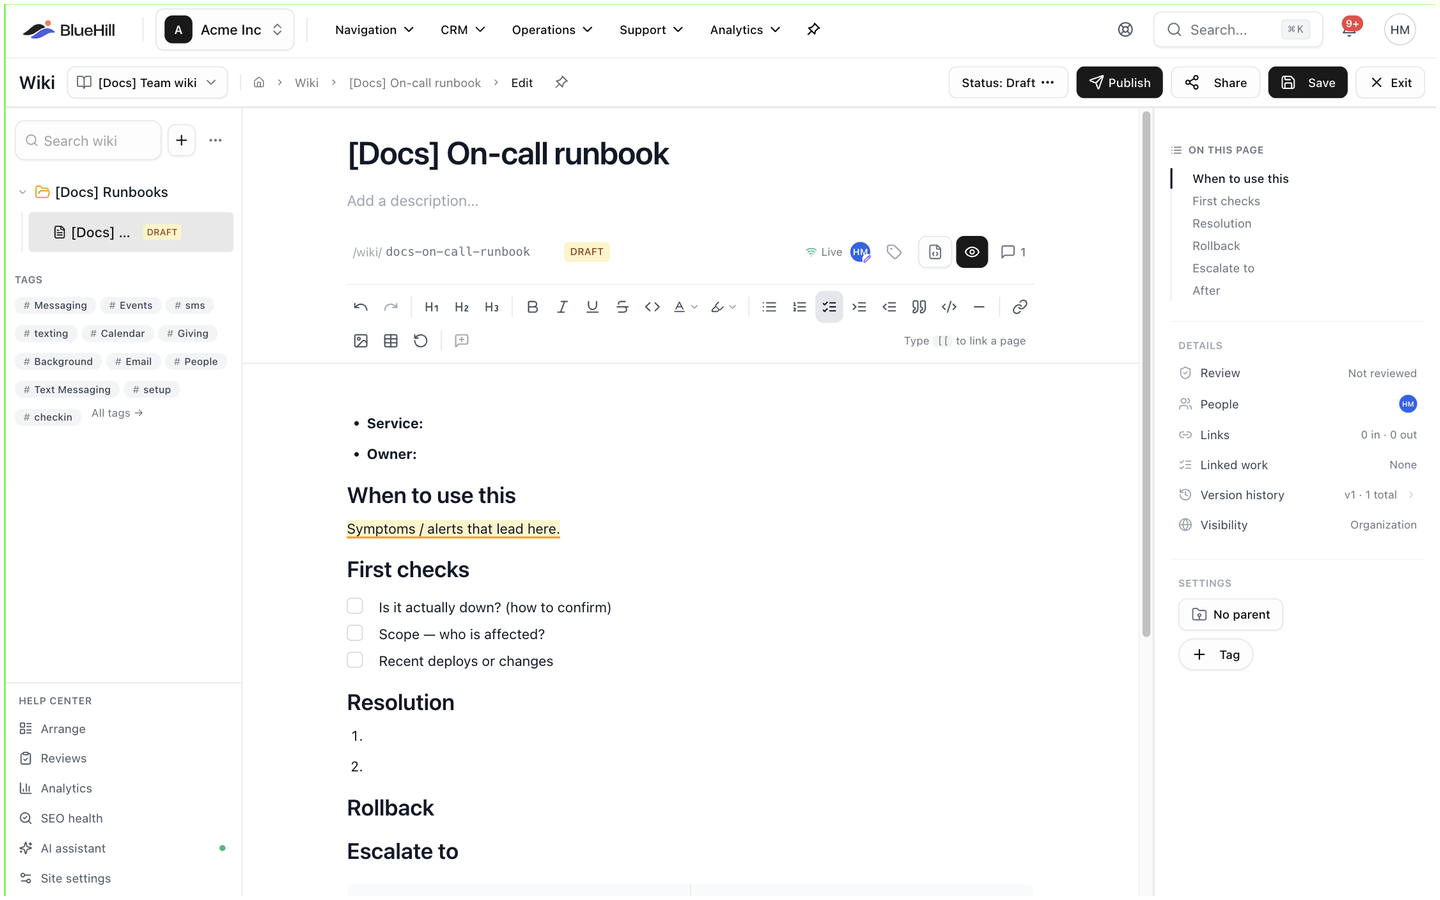Open the highlight color picker

pyautogui.click(x=723, y=307)
